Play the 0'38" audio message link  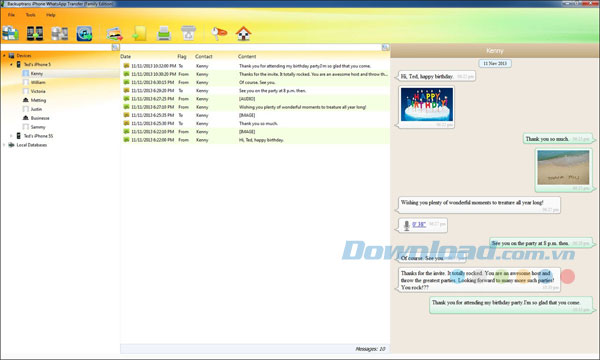click(419, 225)
